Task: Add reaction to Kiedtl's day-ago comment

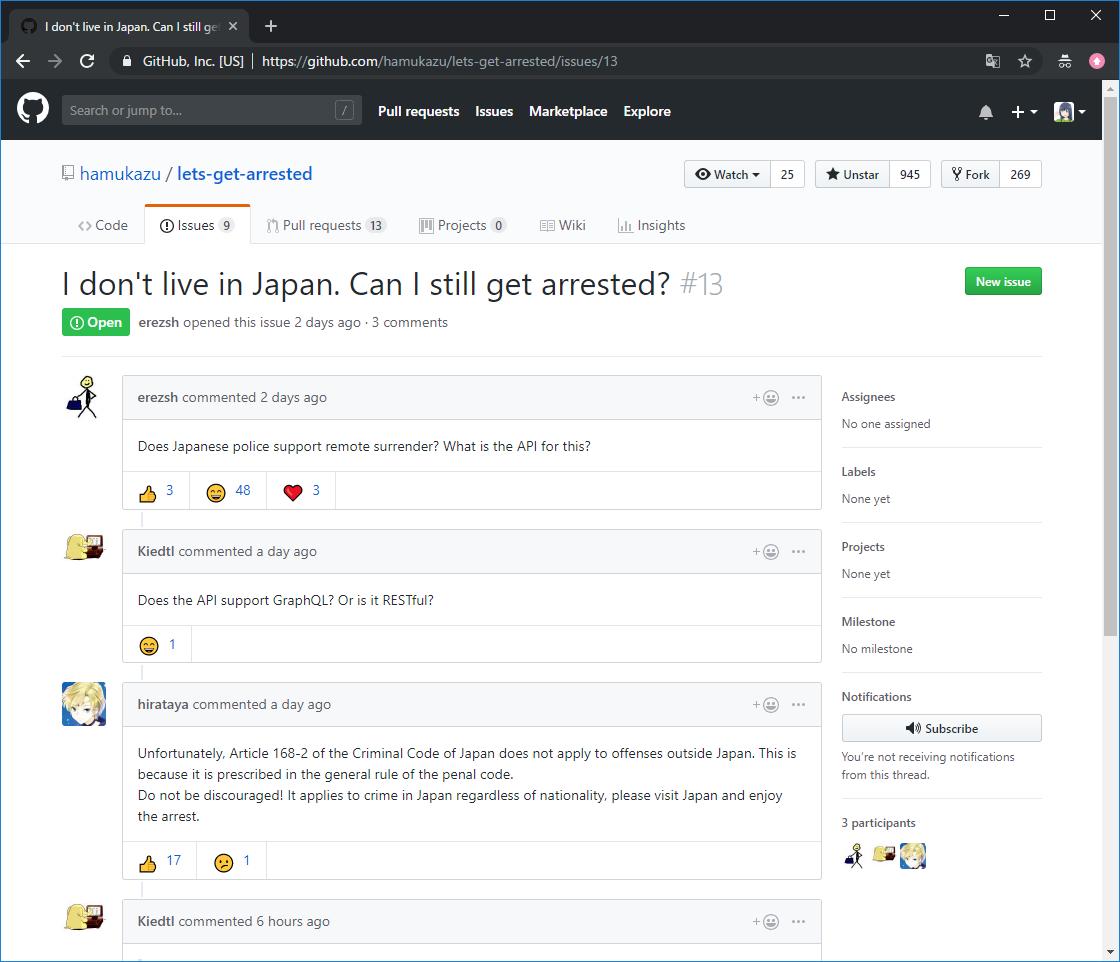Action: click(766, 552)
